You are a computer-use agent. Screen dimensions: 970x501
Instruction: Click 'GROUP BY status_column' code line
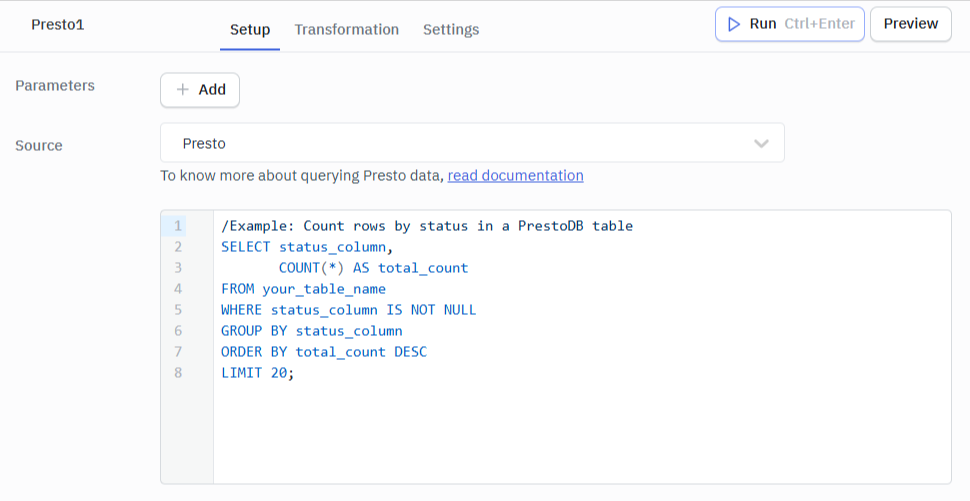pos(312,331)
